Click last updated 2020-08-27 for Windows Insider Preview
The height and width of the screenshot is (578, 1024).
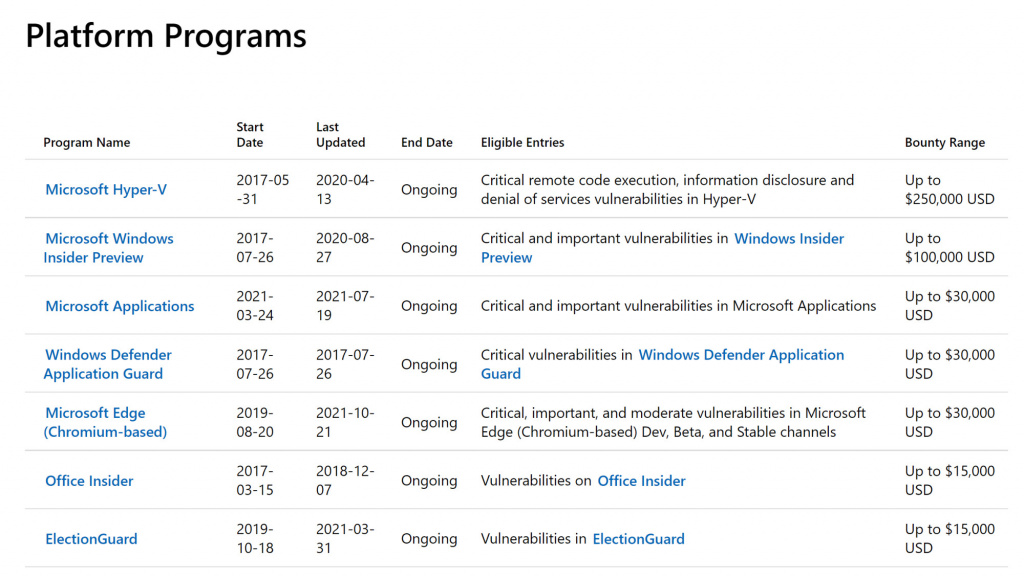pyautogui.click(x=345, y=248)
